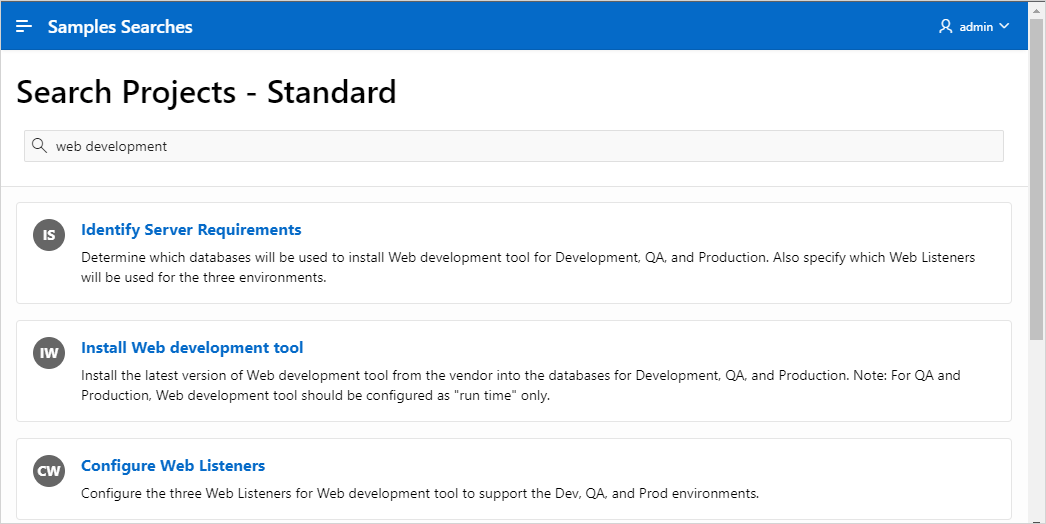Click the scroll down arrow
This screenshot has width=1046, height=524.
tap(1037, 516)
